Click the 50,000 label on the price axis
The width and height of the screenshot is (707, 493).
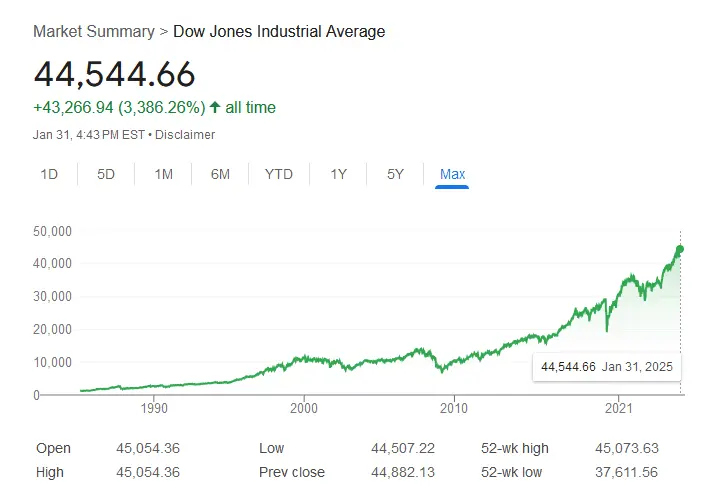(x=51, y=231)
